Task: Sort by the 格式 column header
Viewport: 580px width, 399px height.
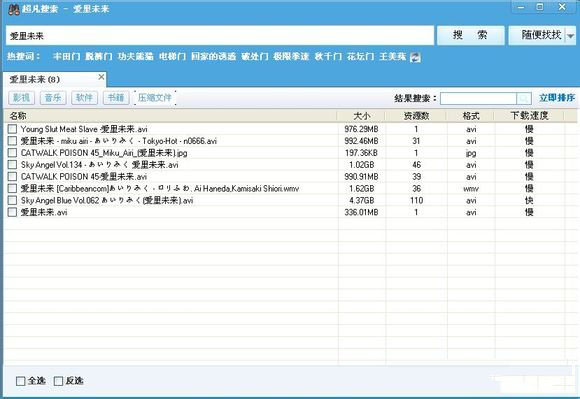Action: 471,116
